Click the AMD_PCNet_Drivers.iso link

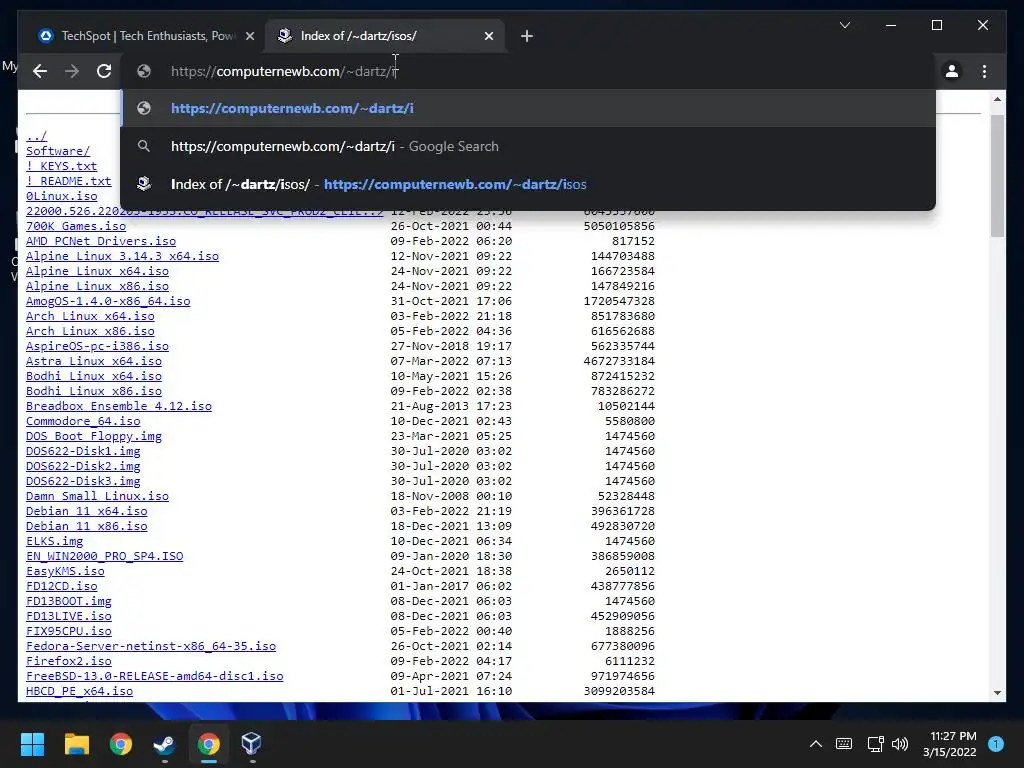tap(101, 241)
